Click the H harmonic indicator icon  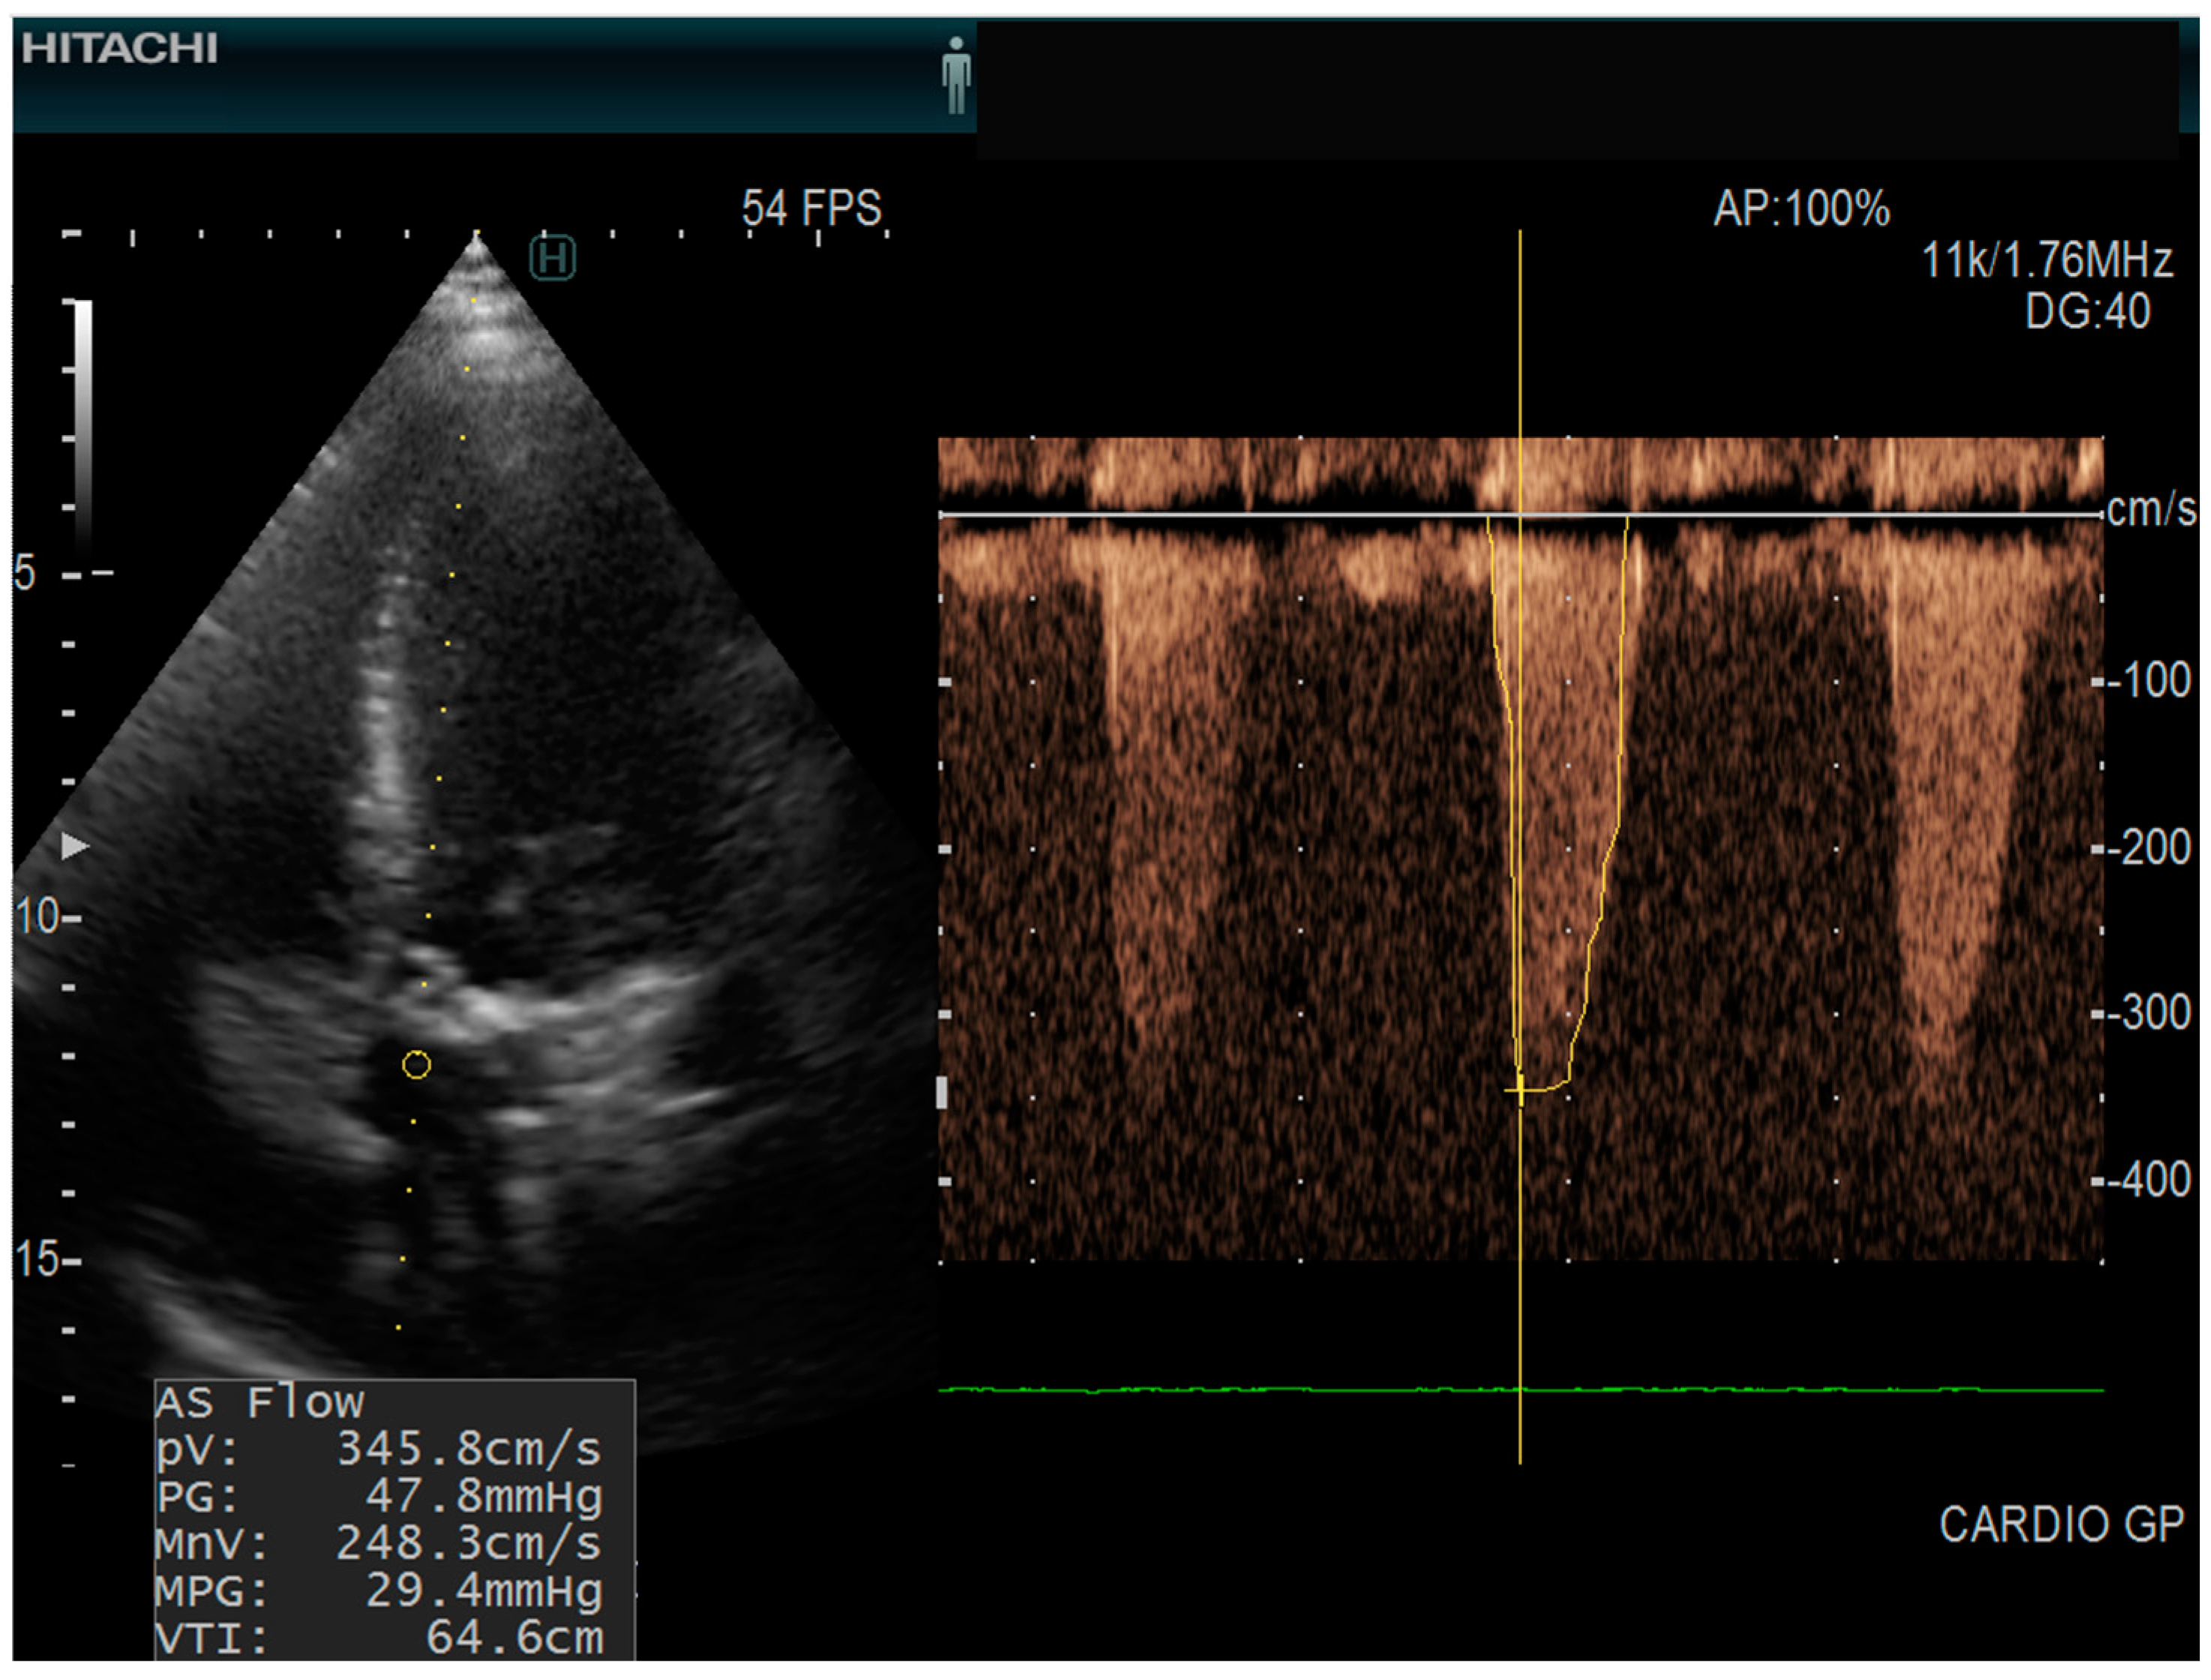click(552, 258)
